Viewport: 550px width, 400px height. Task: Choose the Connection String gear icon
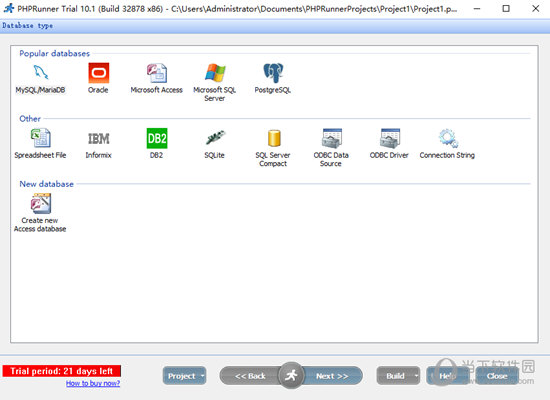pyautogui.click(x=448, y=138)
